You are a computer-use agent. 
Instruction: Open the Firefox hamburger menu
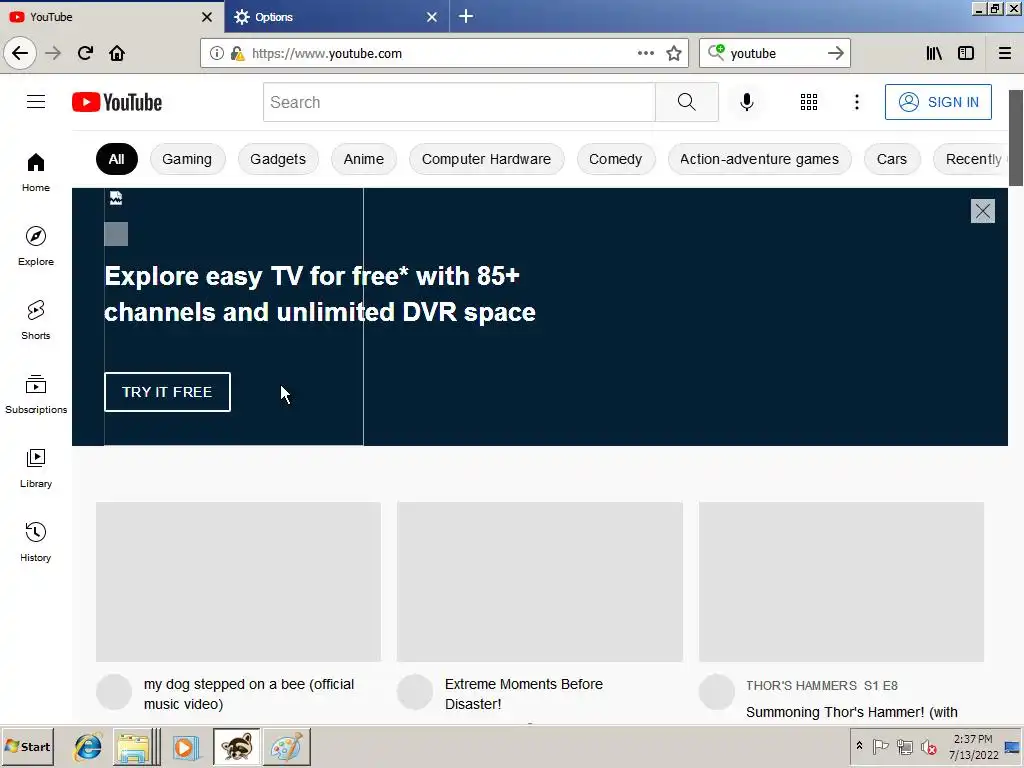[x=1005, y=53]
